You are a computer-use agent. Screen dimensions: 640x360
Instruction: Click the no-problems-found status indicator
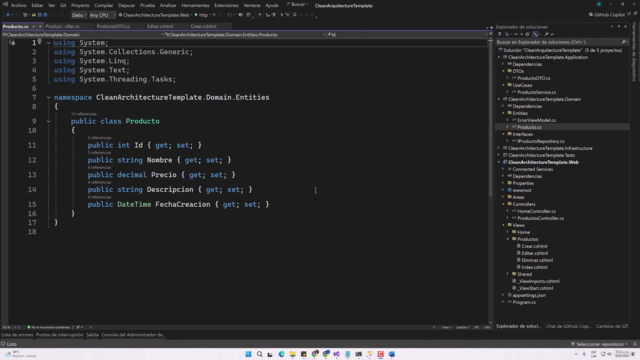click(x=48, y=327)
